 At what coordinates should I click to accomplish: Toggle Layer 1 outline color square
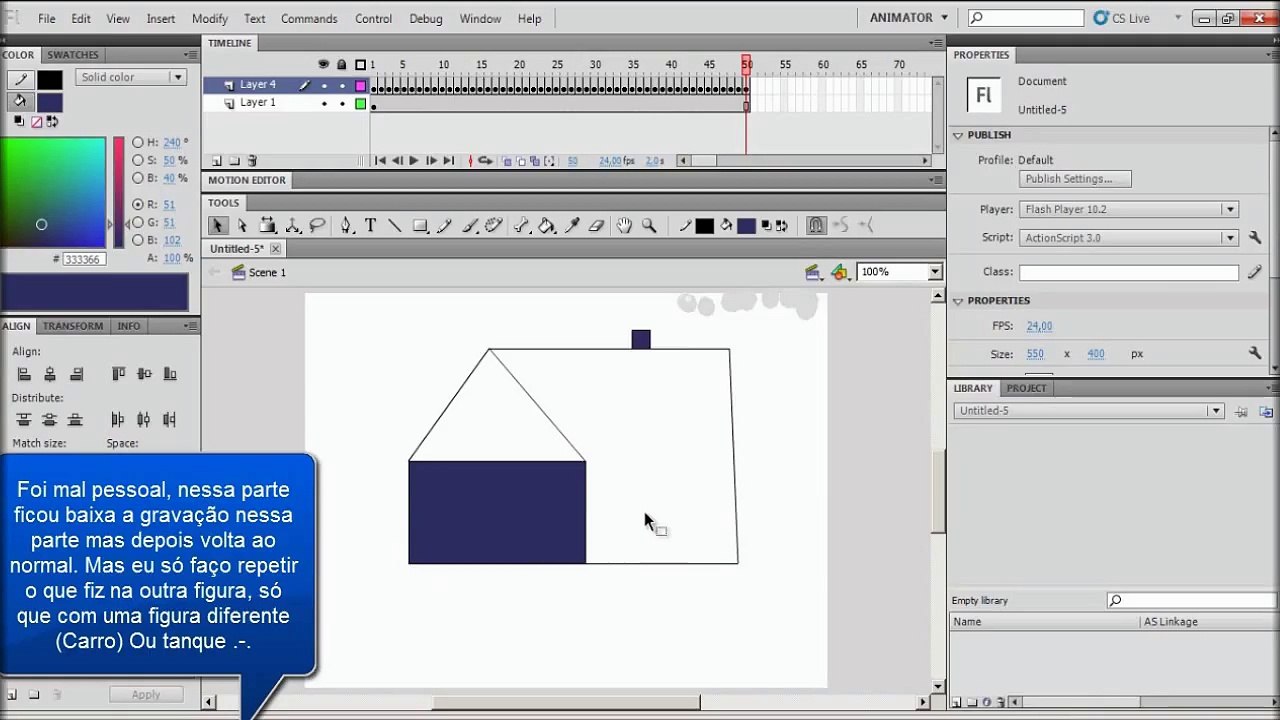click(x=361, y=103)
